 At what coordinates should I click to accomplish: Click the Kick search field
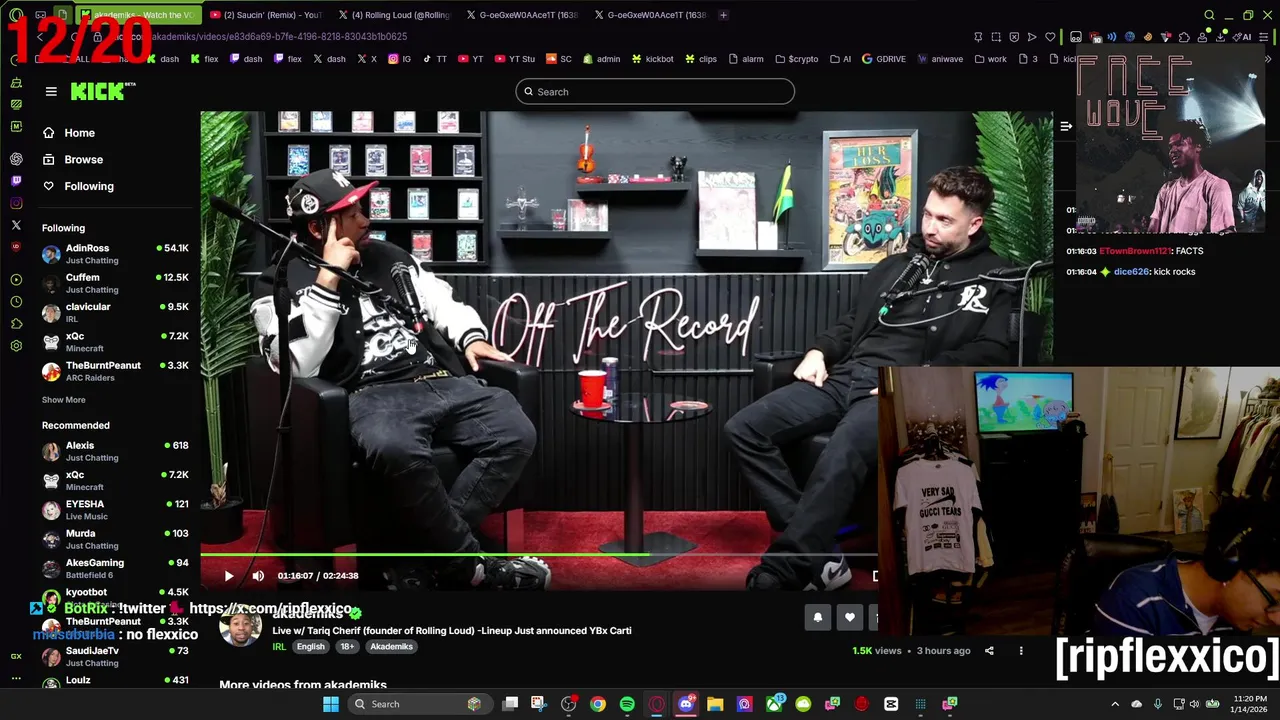coord(655,92)
